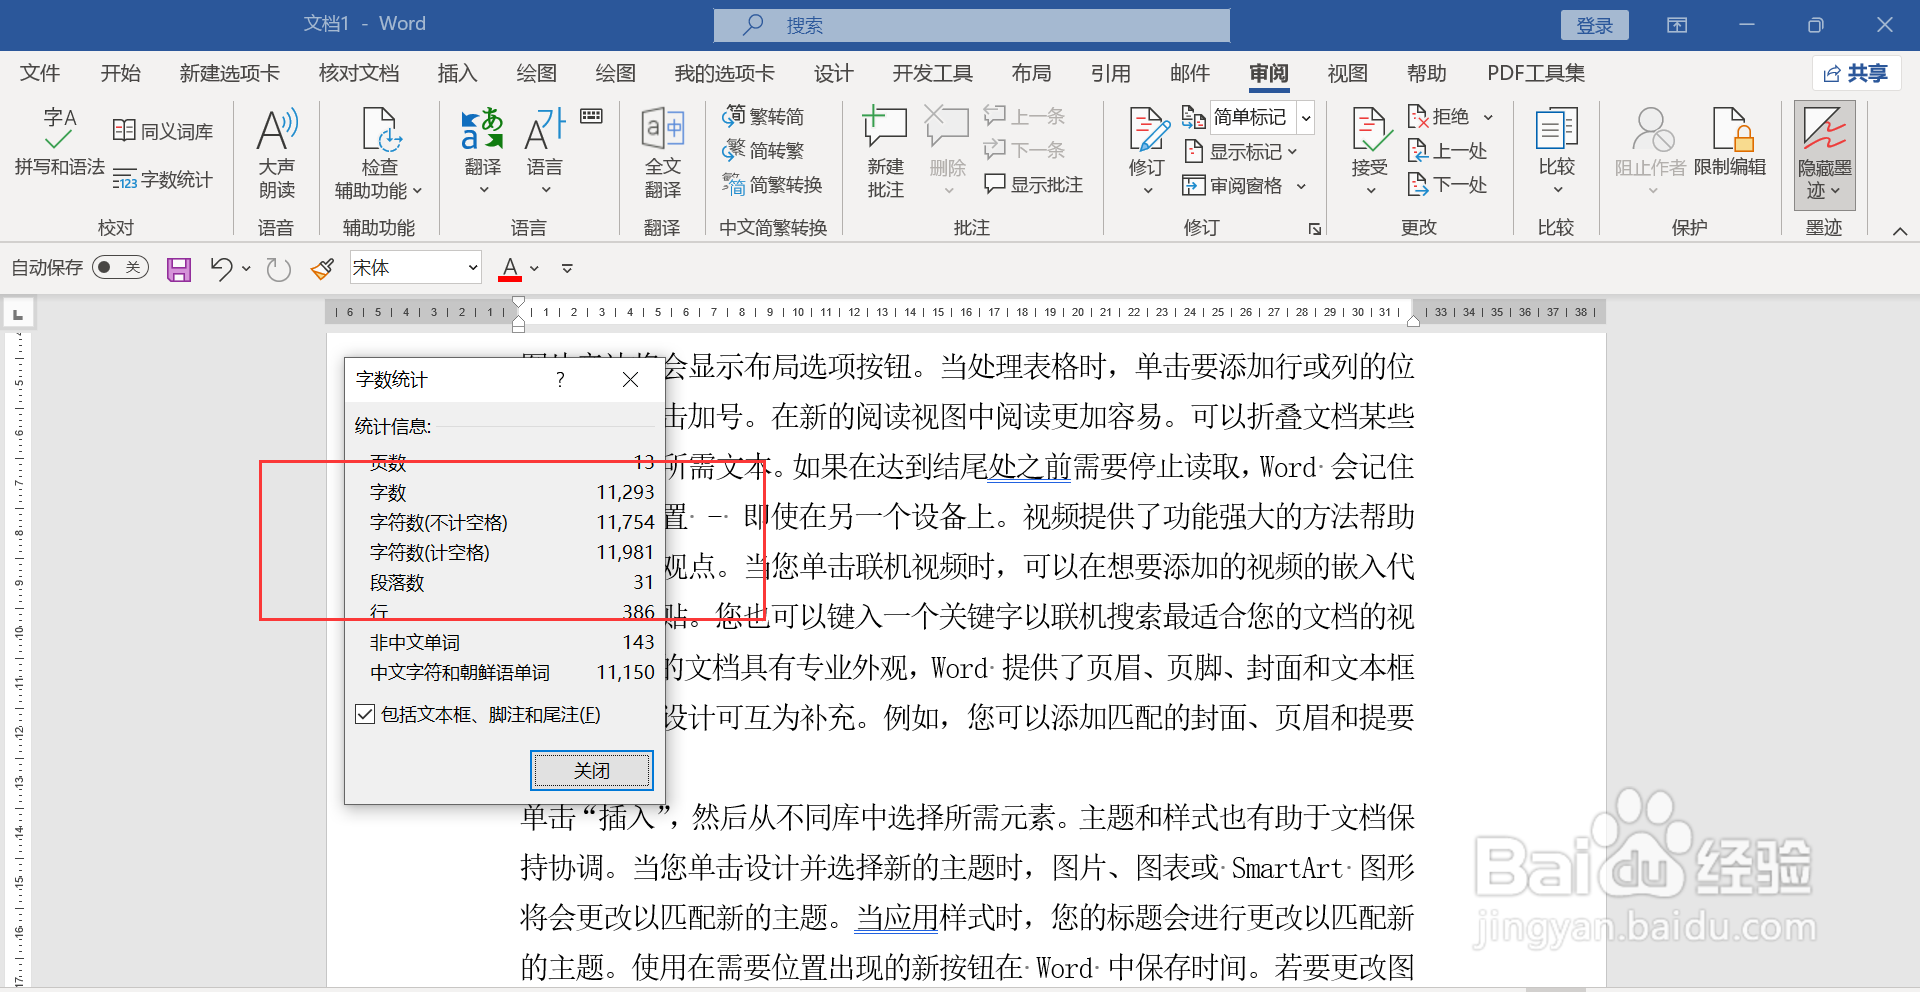
Task: Click the Undo arrow
Action: point(221,269)
